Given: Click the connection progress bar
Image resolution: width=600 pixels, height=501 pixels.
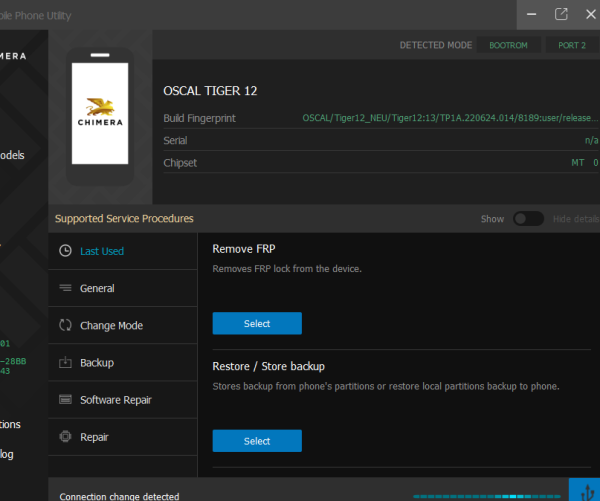Looking at the screenshot, I should tap(487, 496).
